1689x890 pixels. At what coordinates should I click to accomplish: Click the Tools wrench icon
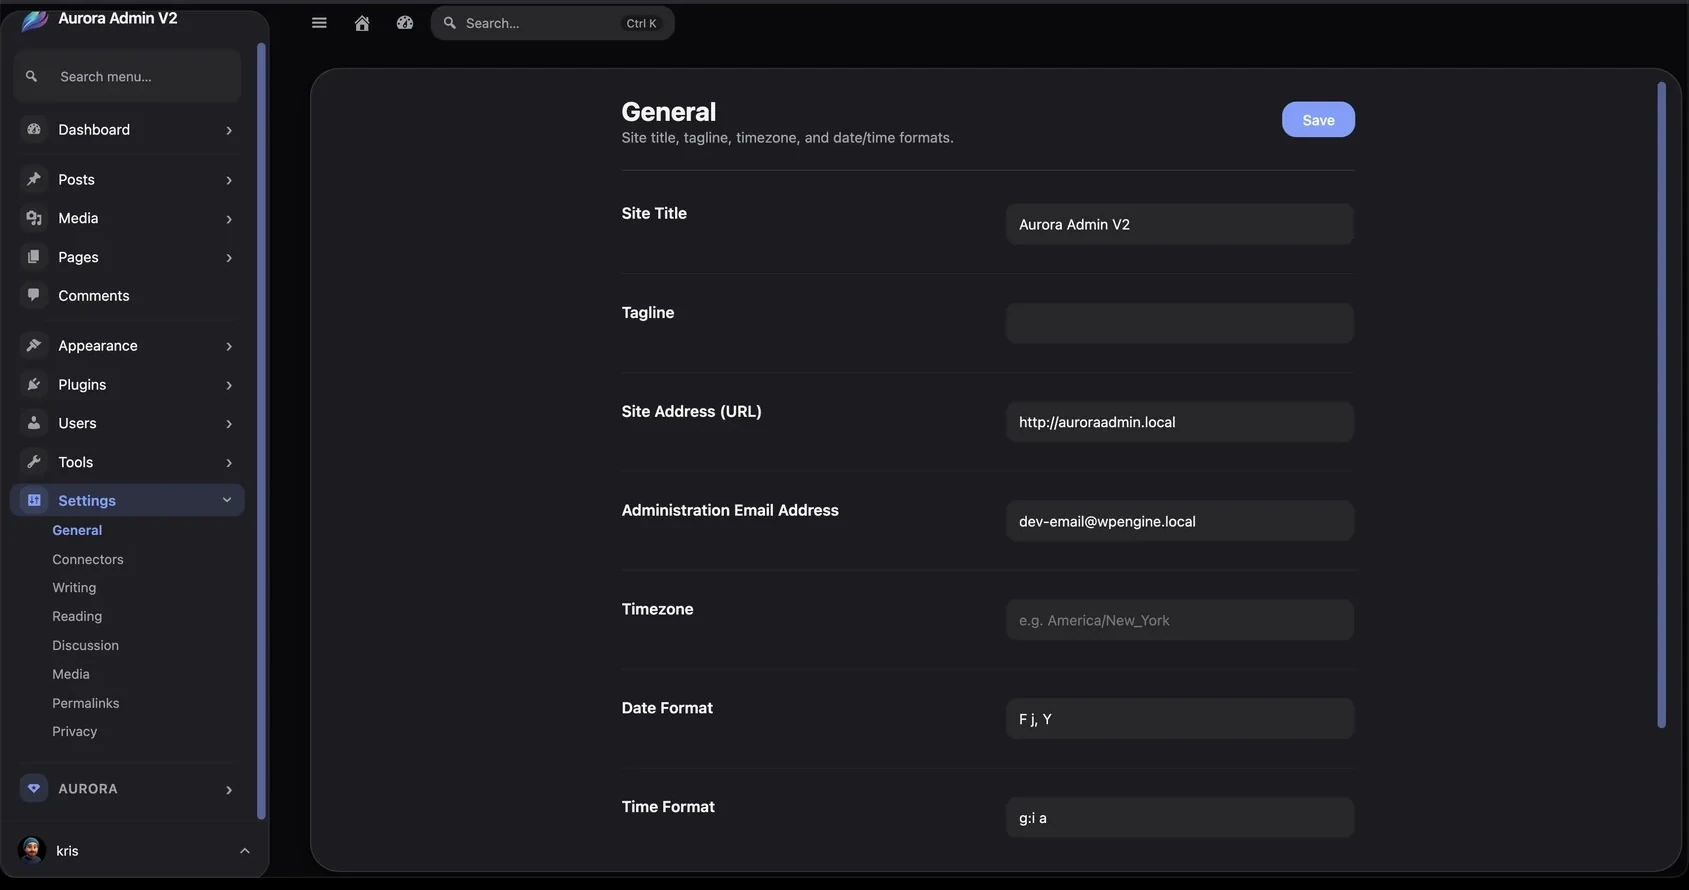pos(34,462)
